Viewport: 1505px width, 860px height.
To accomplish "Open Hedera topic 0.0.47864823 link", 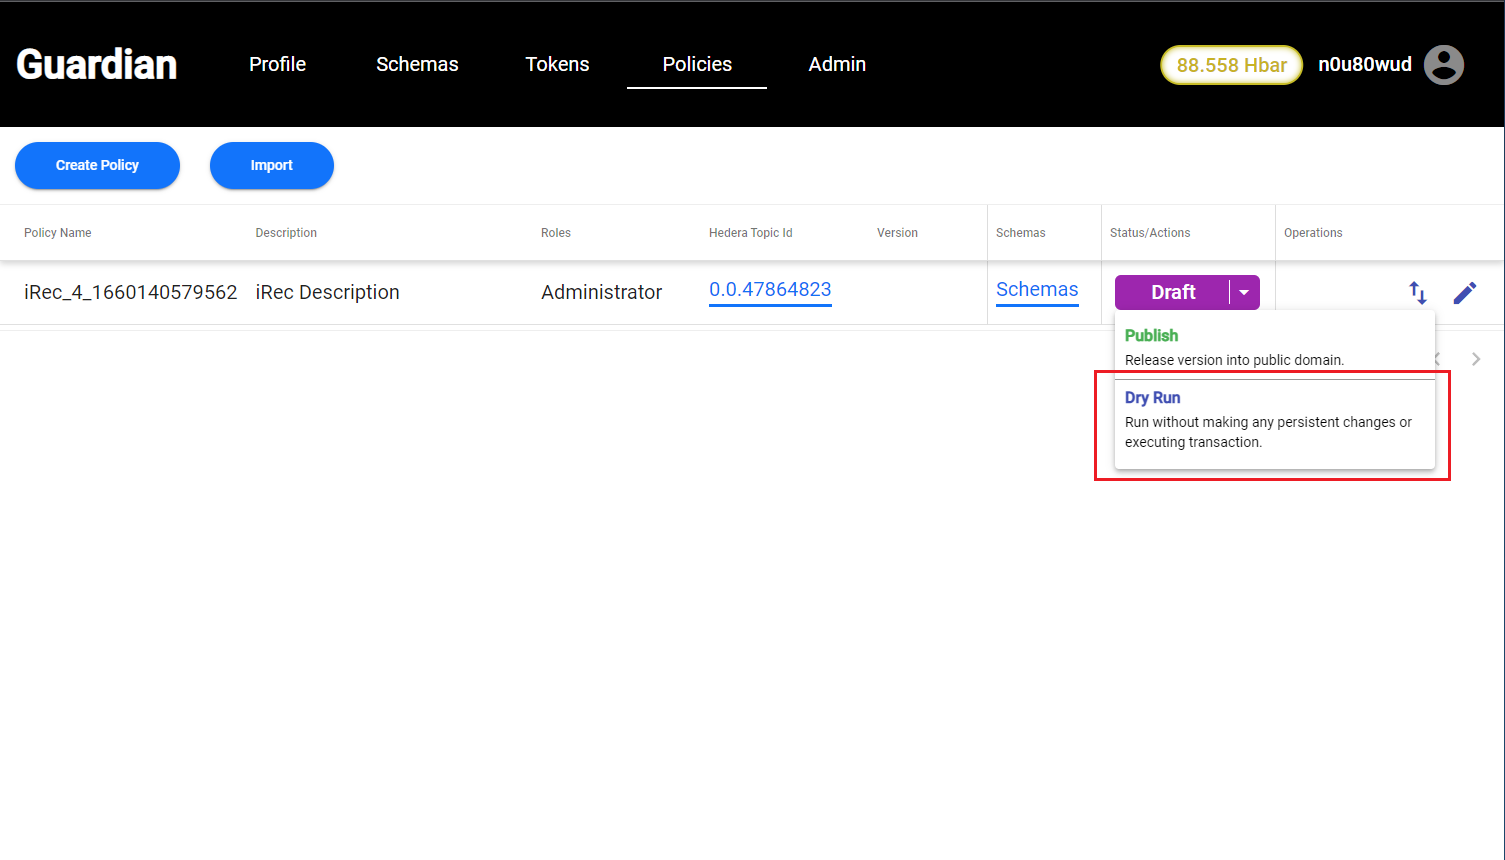I will [x=770, y=290].
